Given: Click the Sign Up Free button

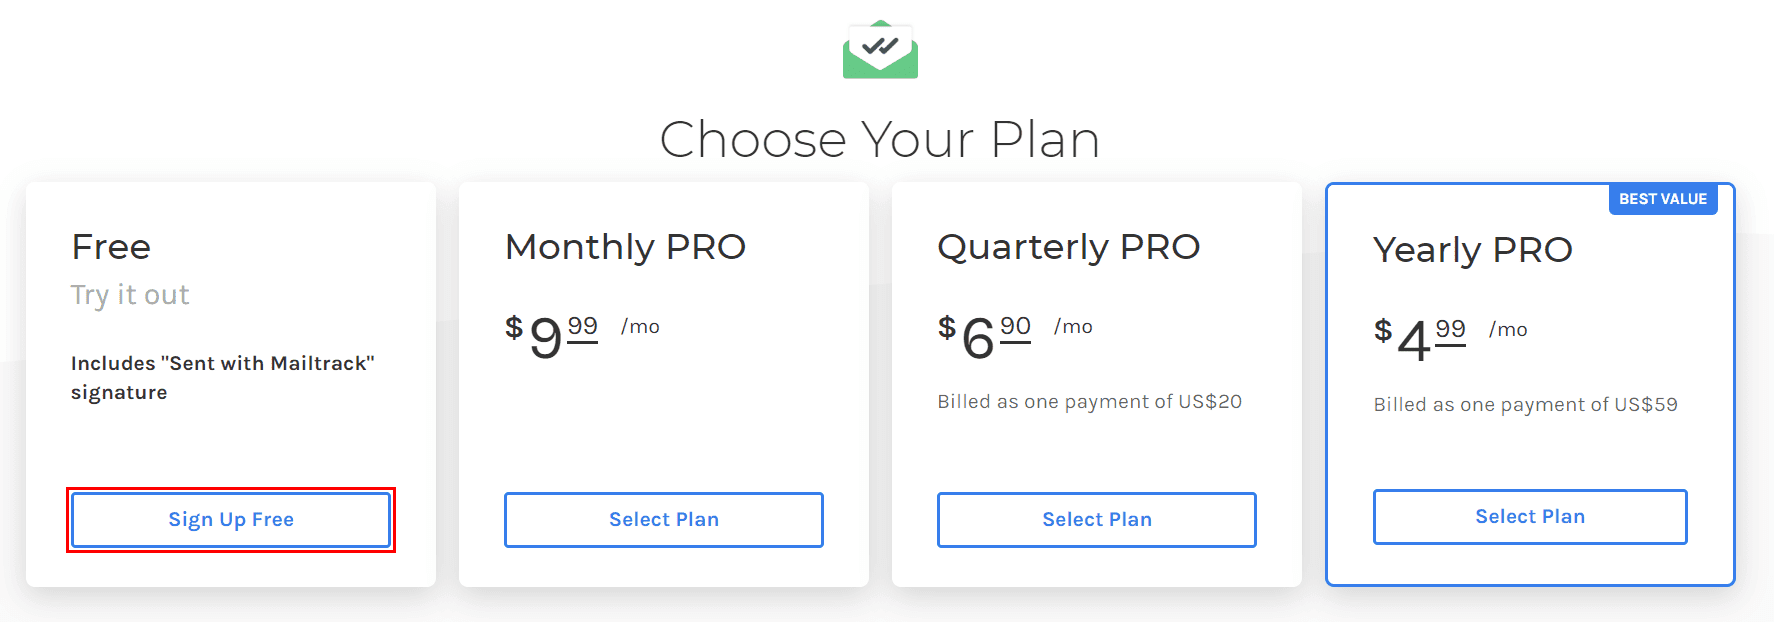Looking at the screenshot, I should 231,520.
